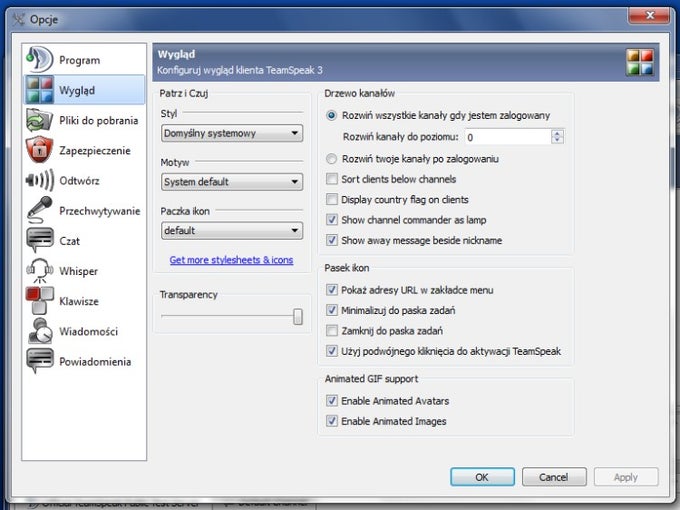Increase Rozwiń kanały do poziomu spinner up

[x=557, y=133]
